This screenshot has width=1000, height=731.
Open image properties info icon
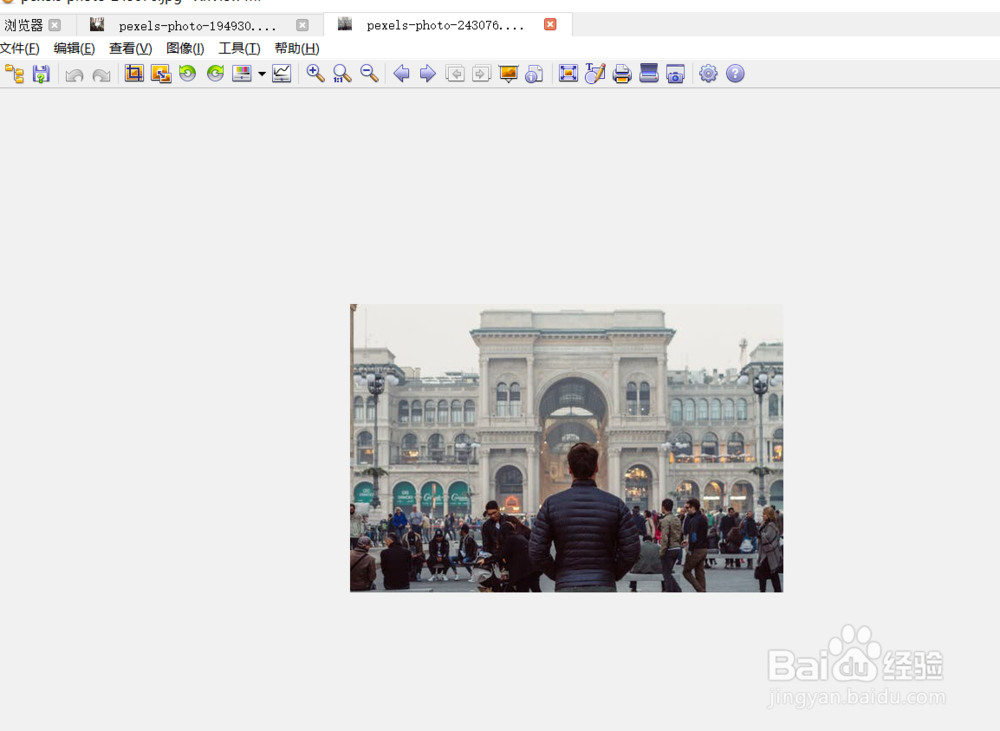click(x=534, y=74)
